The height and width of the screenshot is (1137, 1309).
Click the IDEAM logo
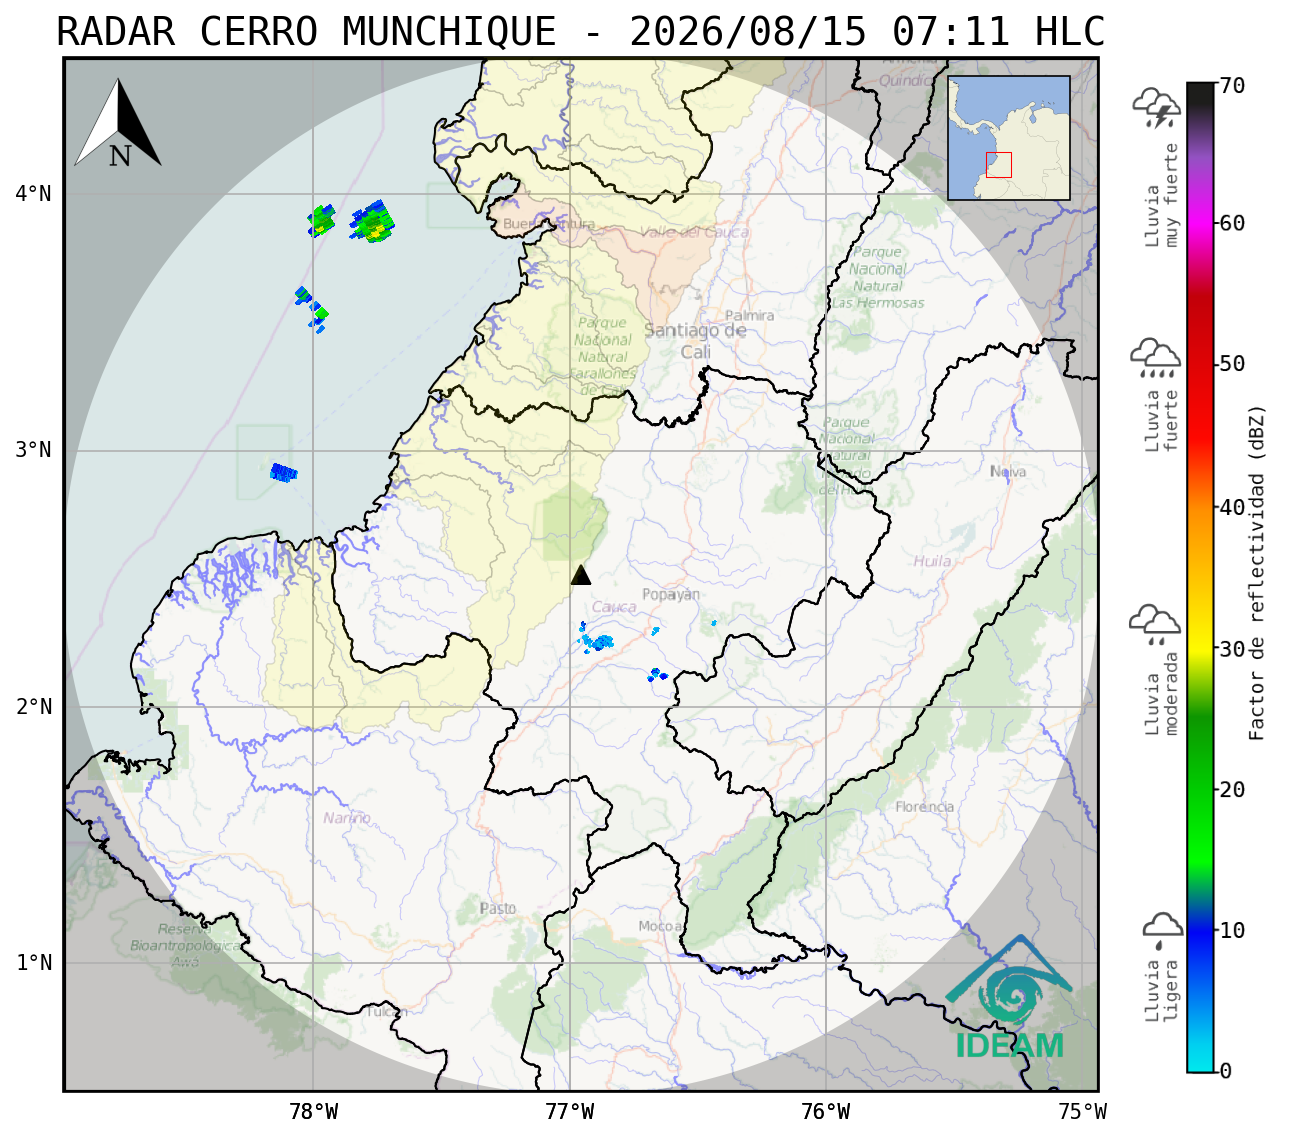pos(1009,998)
